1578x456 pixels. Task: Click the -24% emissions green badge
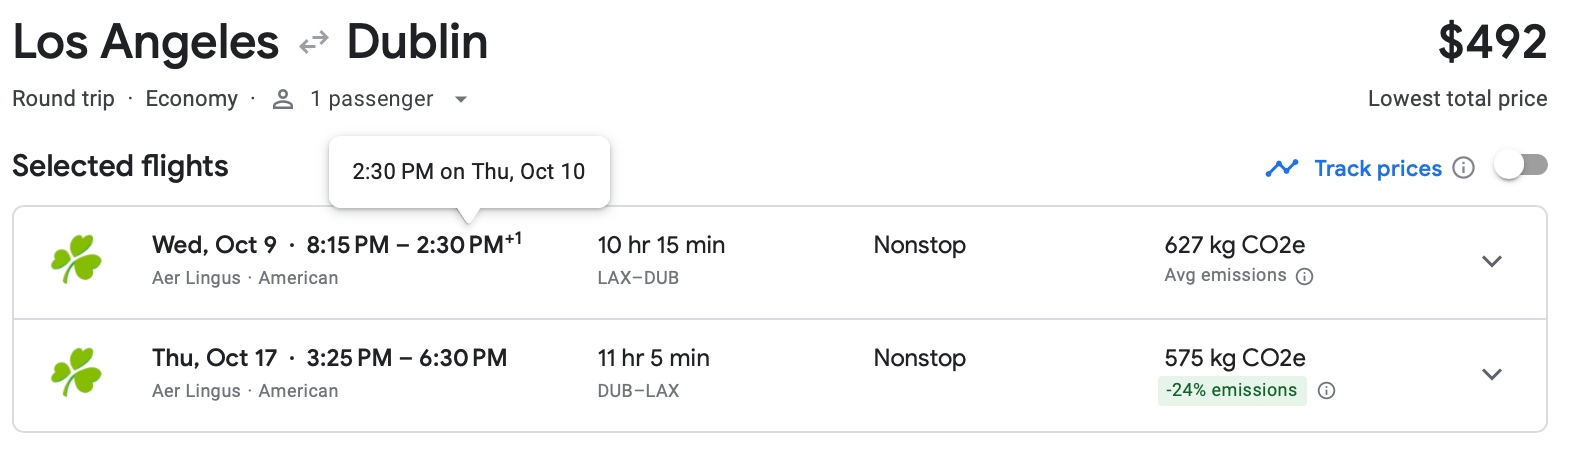1231,391
